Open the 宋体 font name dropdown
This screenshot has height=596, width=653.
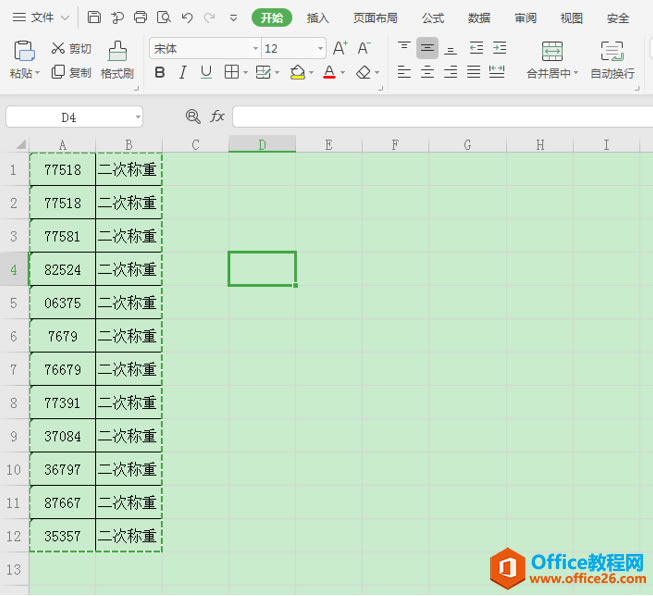(255, 49)
